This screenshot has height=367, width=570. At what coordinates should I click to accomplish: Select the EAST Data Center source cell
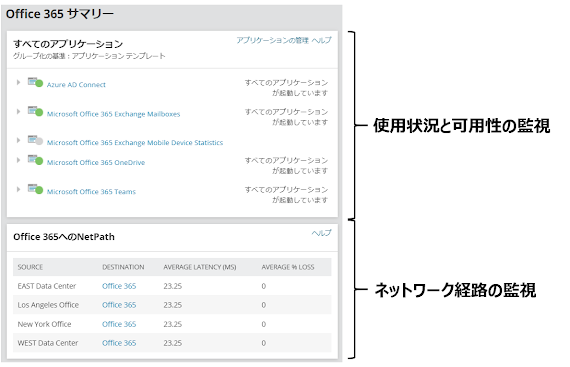pos(47,286)
